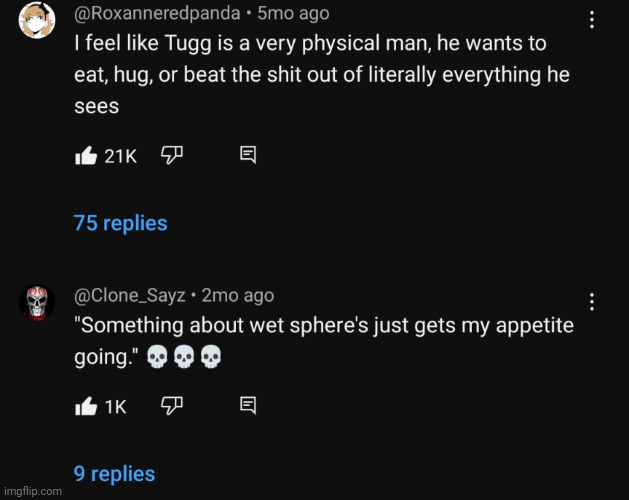Click the skull emojis in Clone_Sayz's comment
Screen dimensions: 629x500
point(184,356)
